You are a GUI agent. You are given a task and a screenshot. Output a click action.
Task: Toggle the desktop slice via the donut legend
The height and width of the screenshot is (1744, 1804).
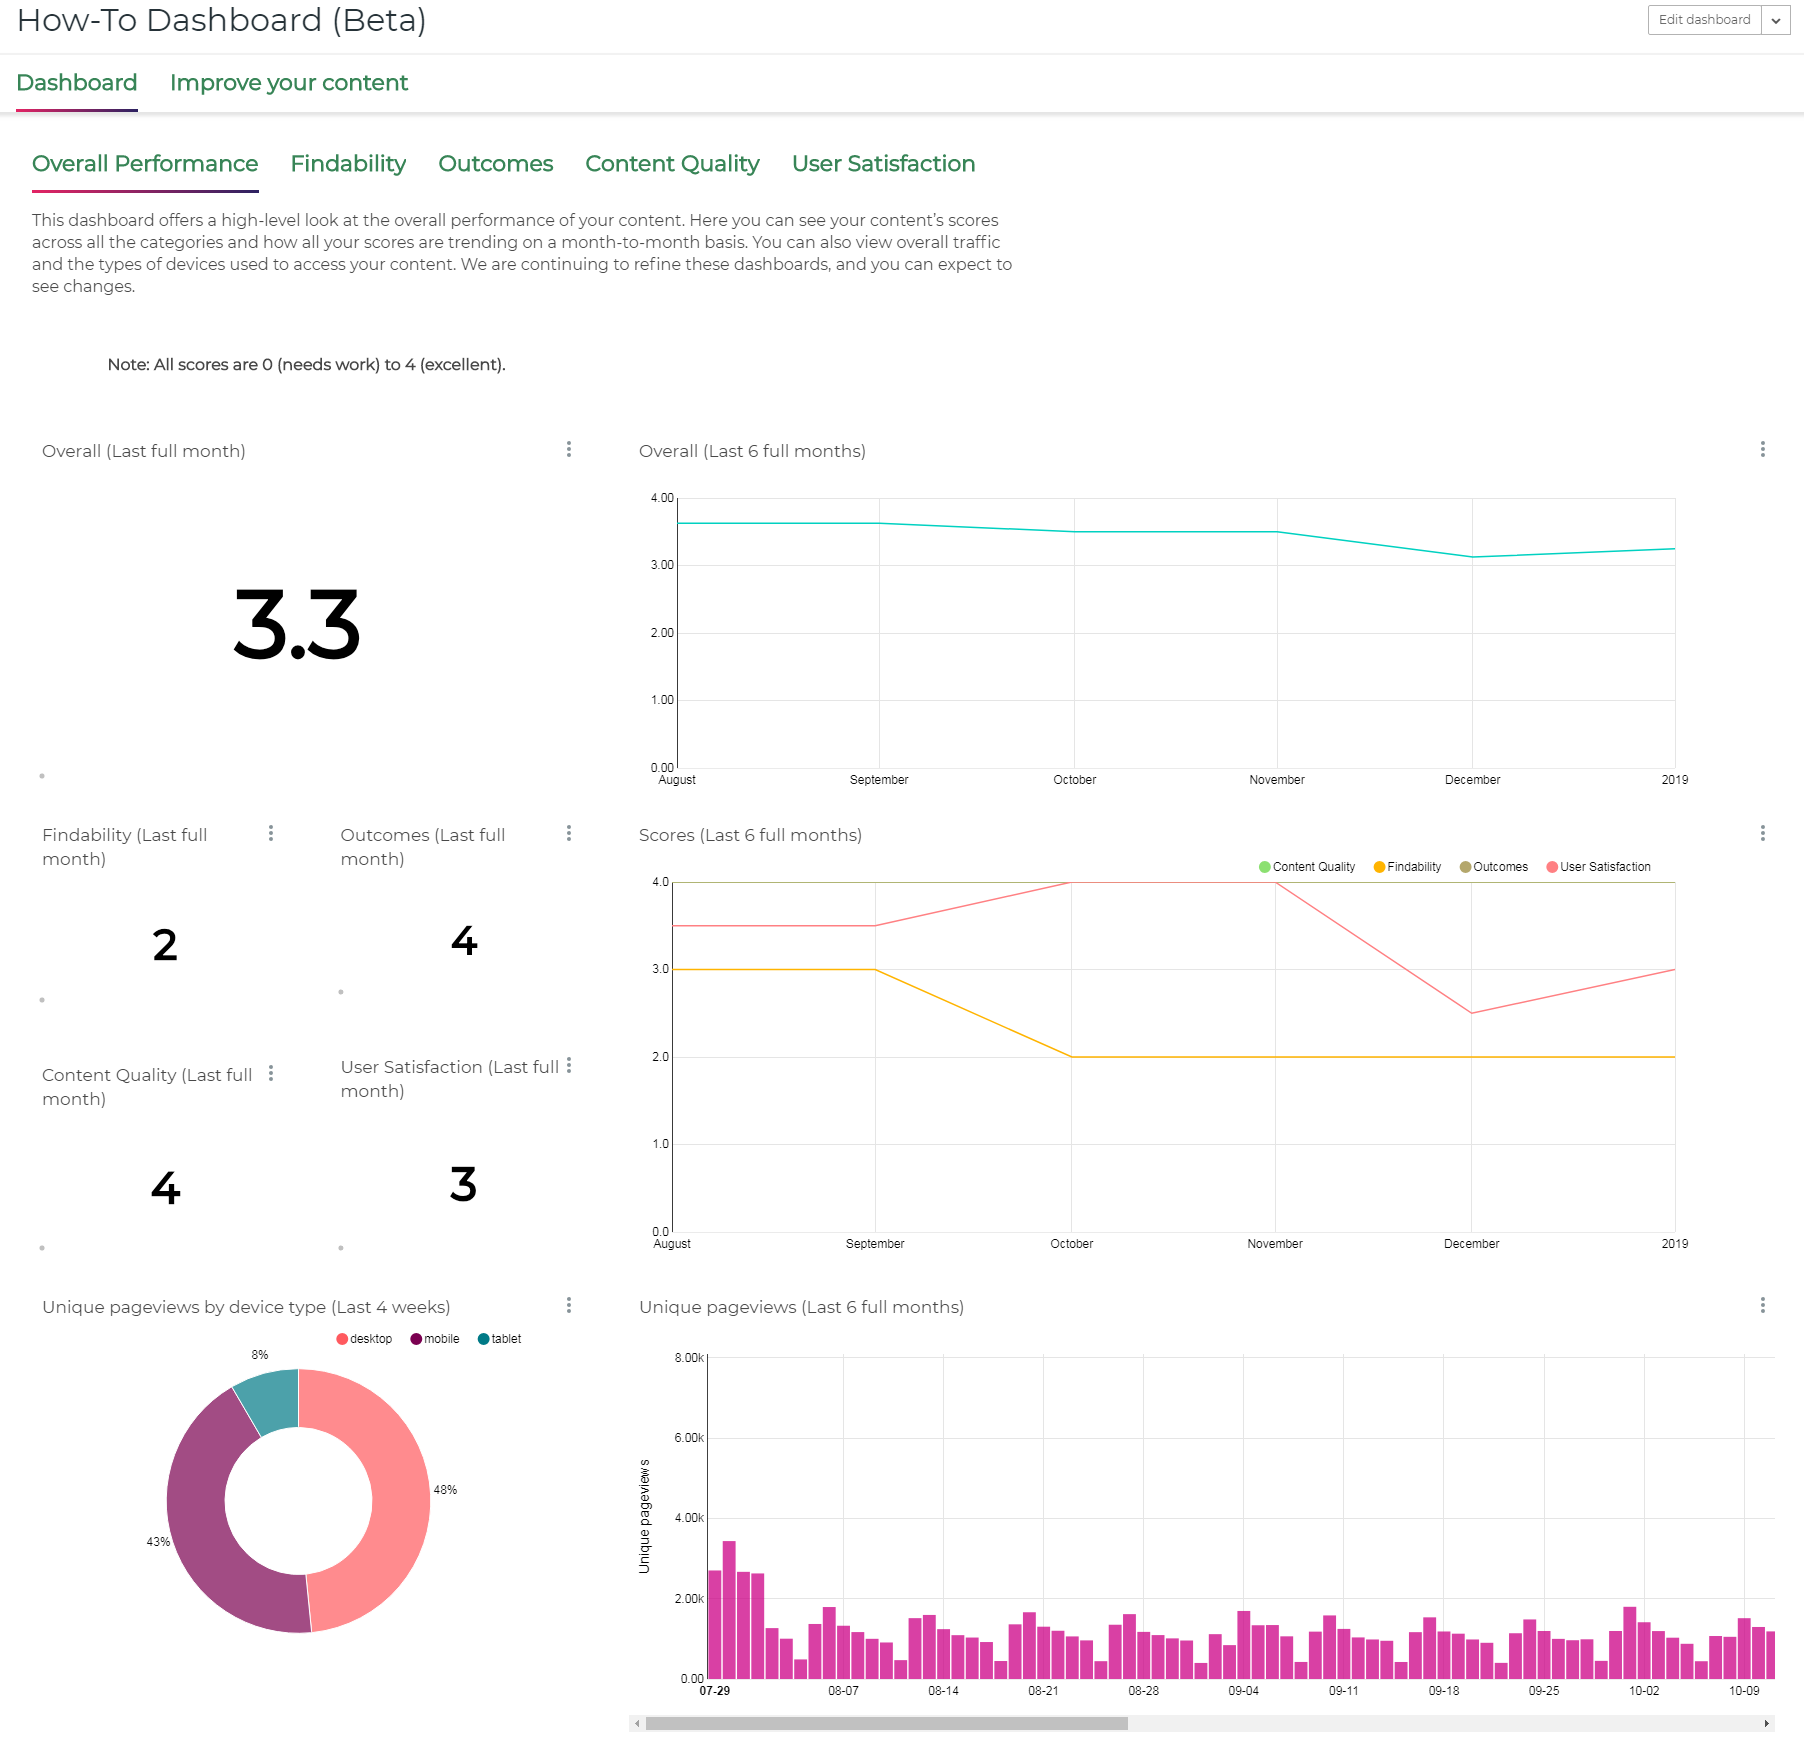pos(365,1338)
